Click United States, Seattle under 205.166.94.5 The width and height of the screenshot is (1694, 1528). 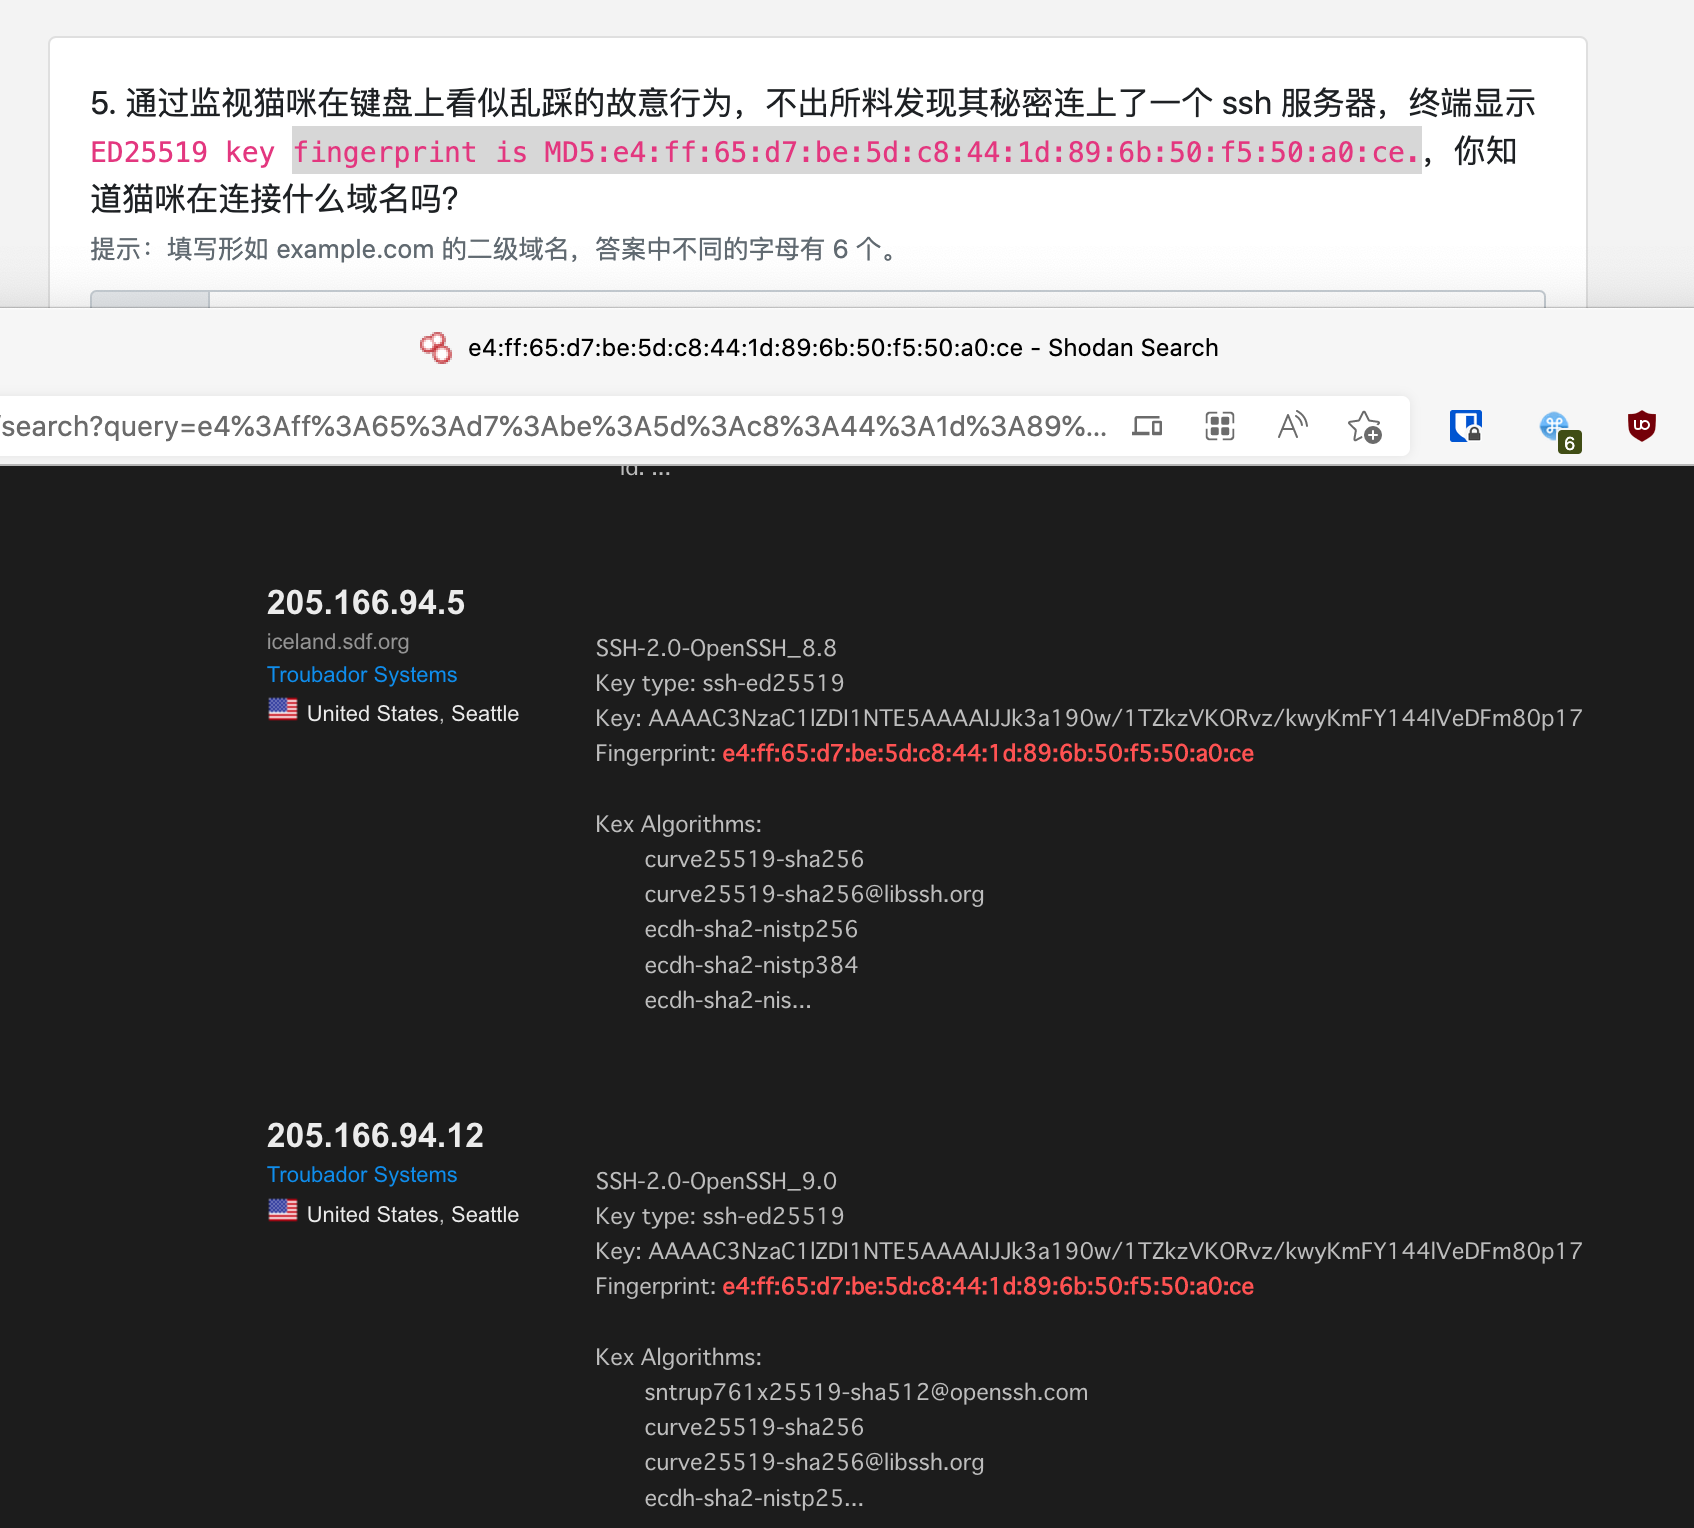point(413,714)
